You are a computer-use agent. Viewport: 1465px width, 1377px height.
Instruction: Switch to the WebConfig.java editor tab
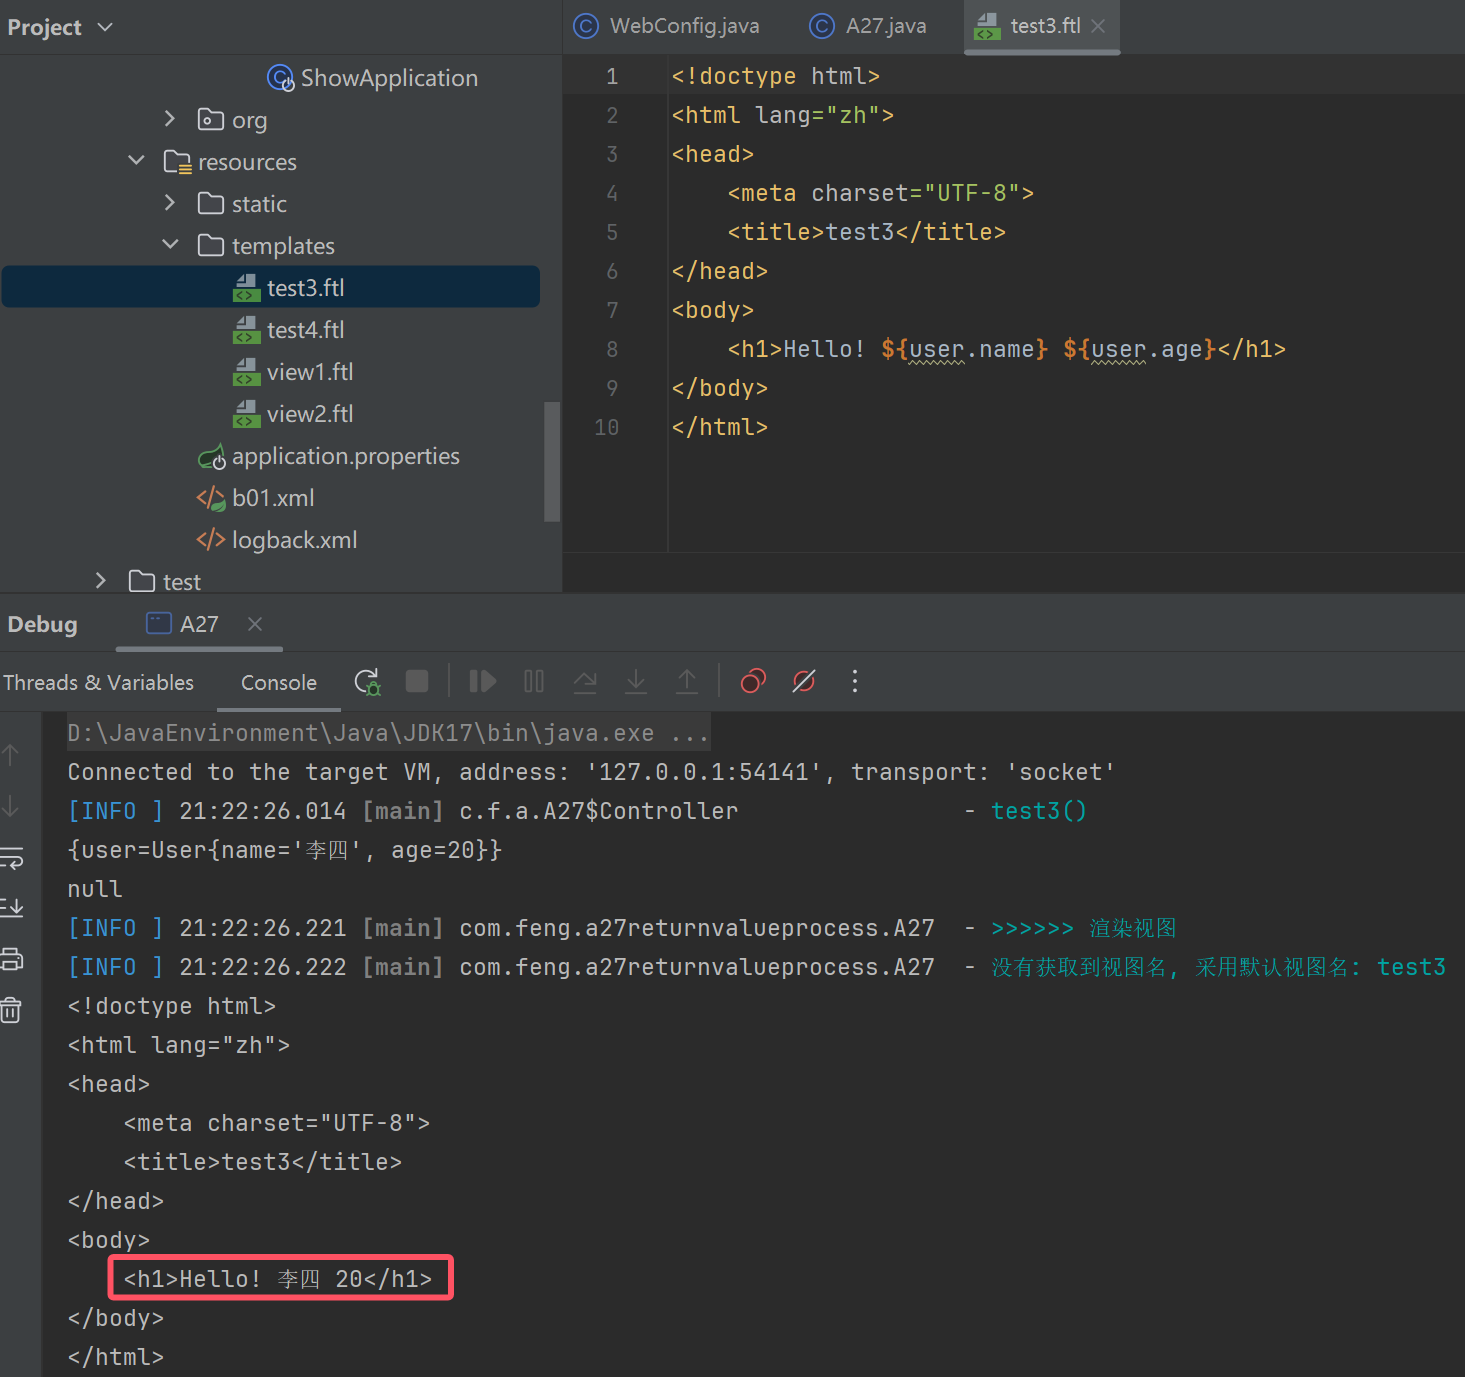click(x=666, y=26)
